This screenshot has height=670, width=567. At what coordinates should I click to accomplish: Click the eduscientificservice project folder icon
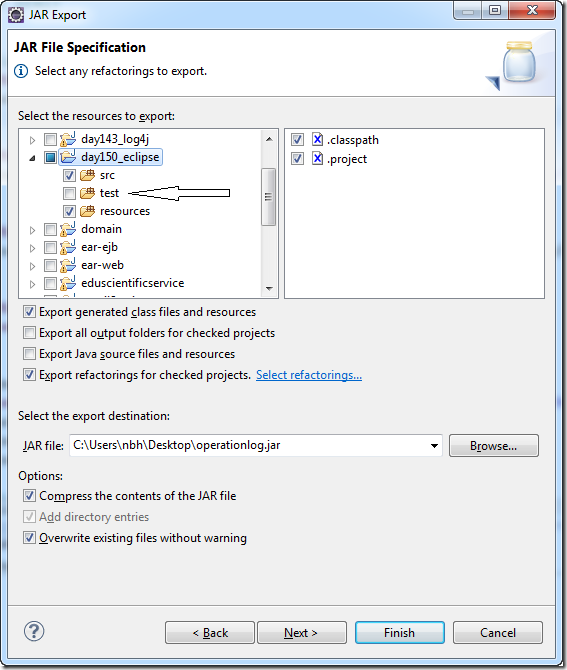(68, 283)
